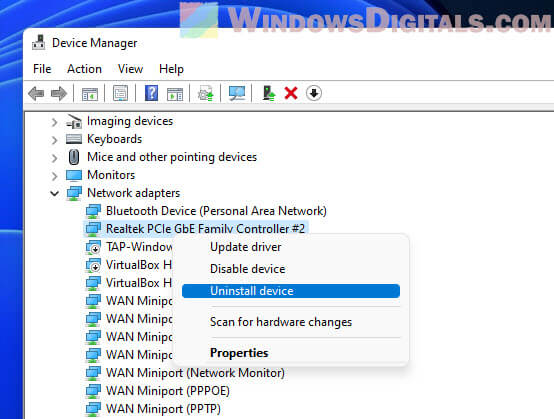Click the Keyboards category icon

[x=74, y=139]
